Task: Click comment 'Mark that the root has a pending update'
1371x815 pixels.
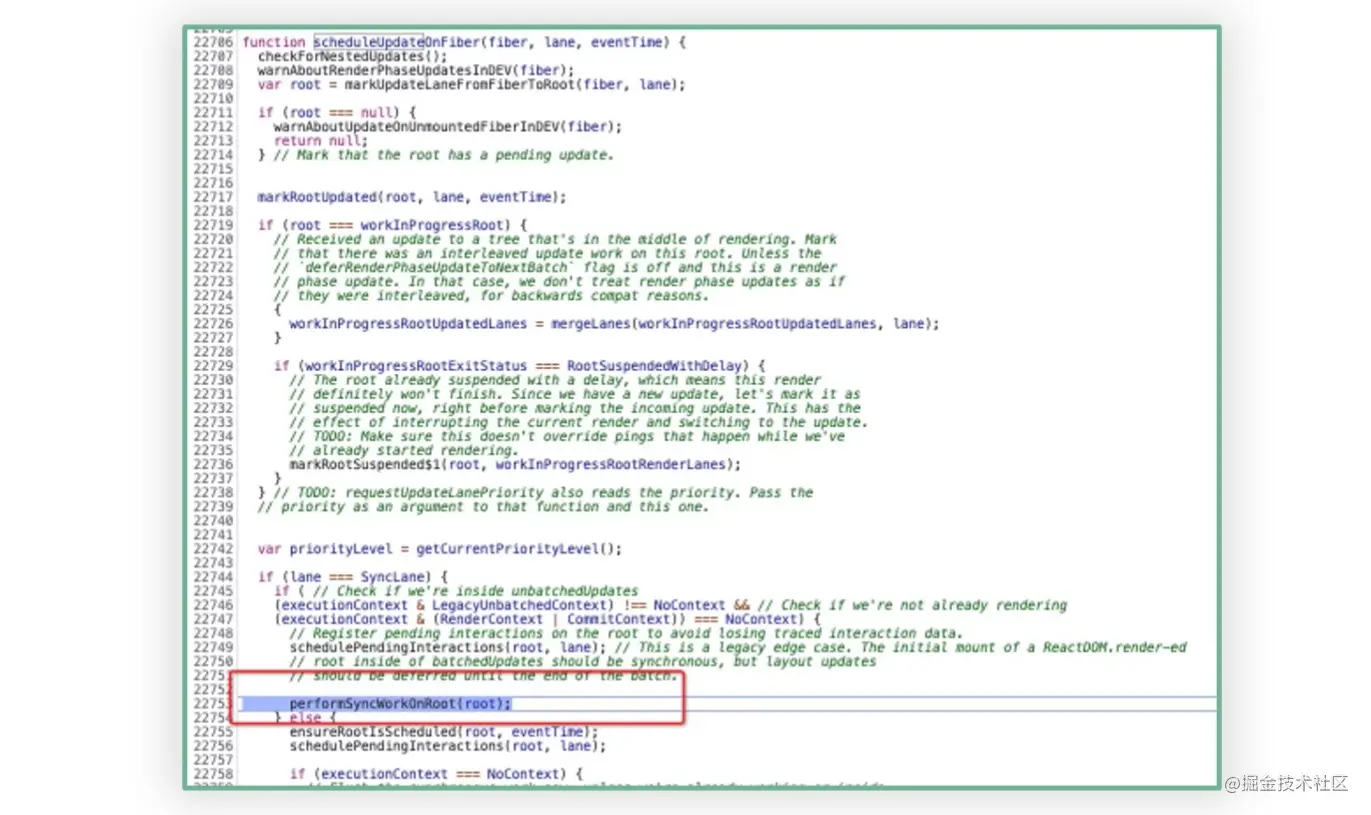Action: 444,154
